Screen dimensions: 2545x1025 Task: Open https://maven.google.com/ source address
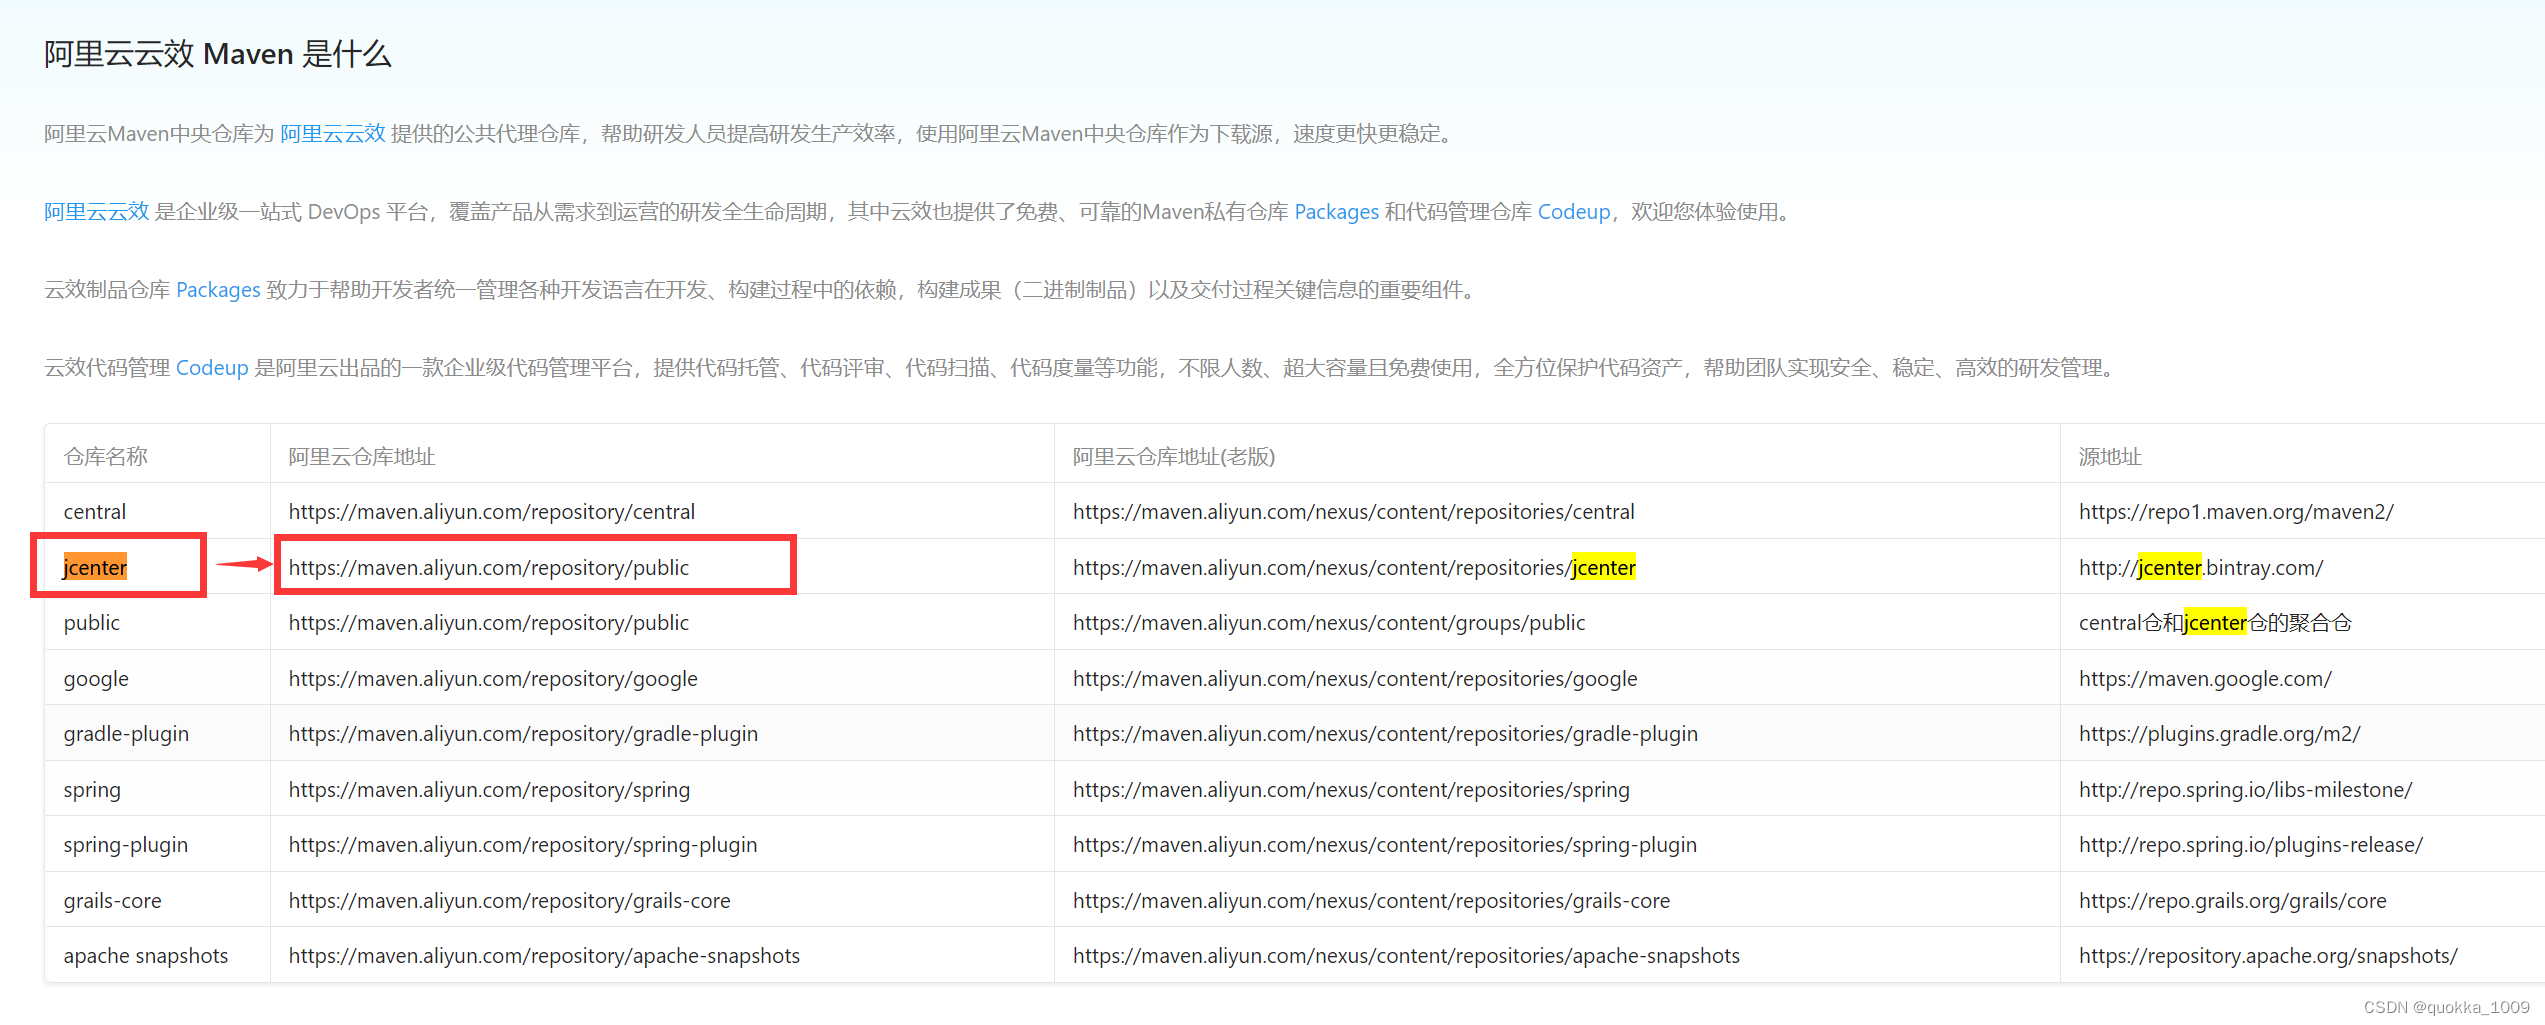pos(2206,678)
